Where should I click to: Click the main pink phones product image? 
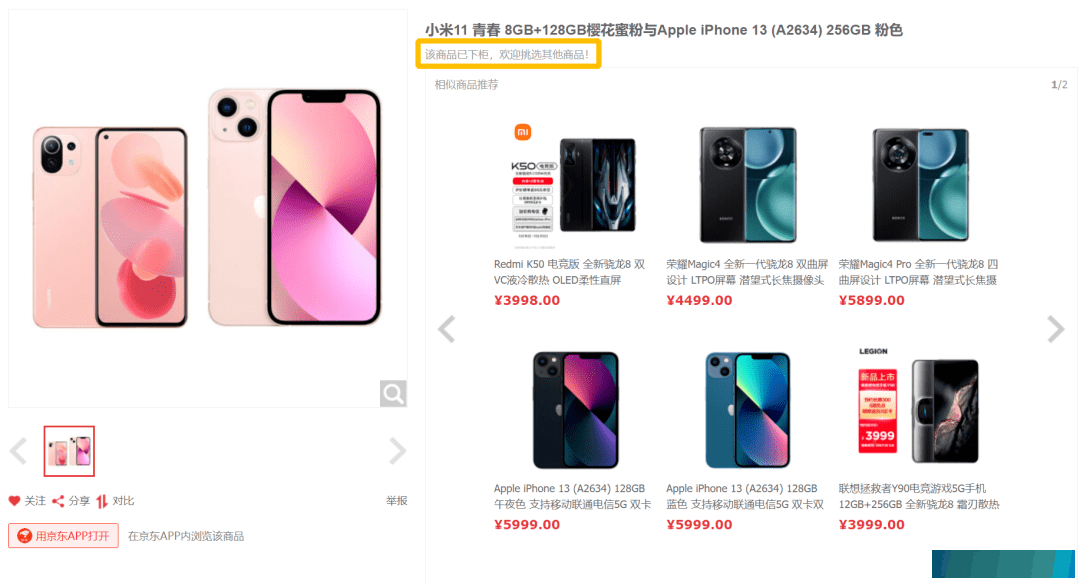point(207,208)
